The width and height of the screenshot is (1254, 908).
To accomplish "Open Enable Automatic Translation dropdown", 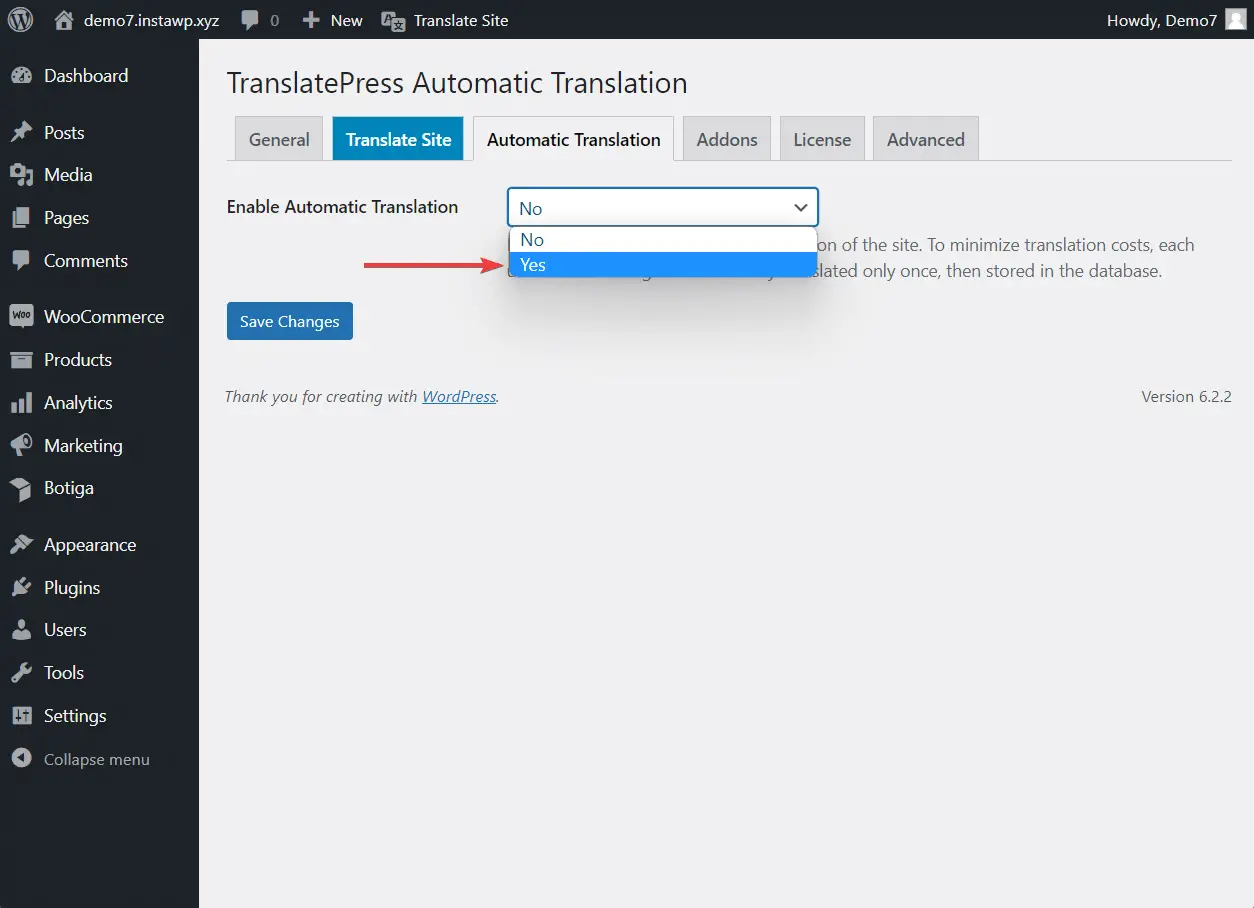I will click(663, 208).
